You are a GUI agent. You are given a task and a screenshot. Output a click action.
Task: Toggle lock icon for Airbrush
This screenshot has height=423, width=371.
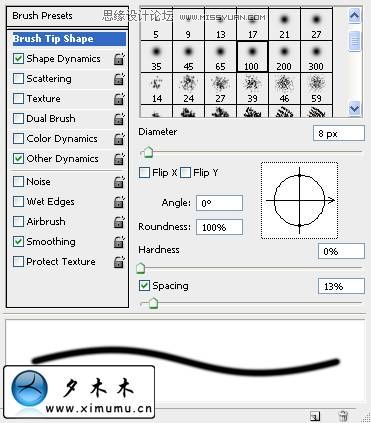tap(119, 222)
